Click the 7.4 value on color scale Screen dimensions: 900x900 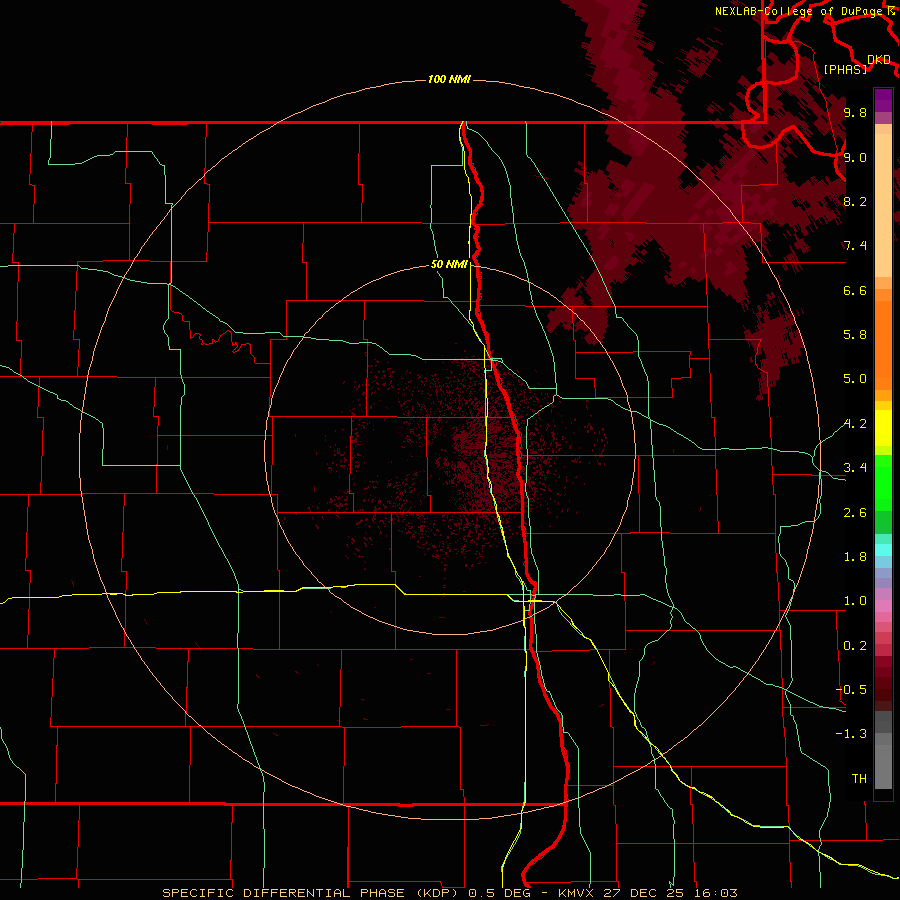pyautogui.click(x=855, y=246)
